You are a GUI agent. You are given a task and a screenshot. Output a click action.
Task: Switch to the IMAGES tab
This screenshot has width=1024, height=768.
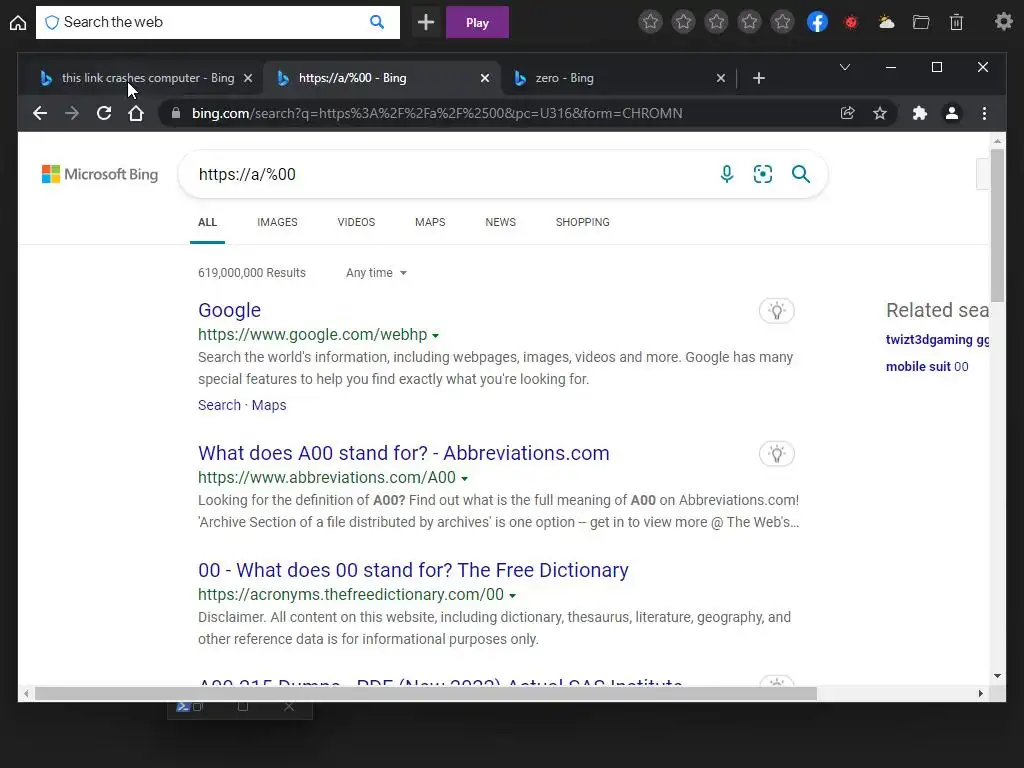[277, 222]
